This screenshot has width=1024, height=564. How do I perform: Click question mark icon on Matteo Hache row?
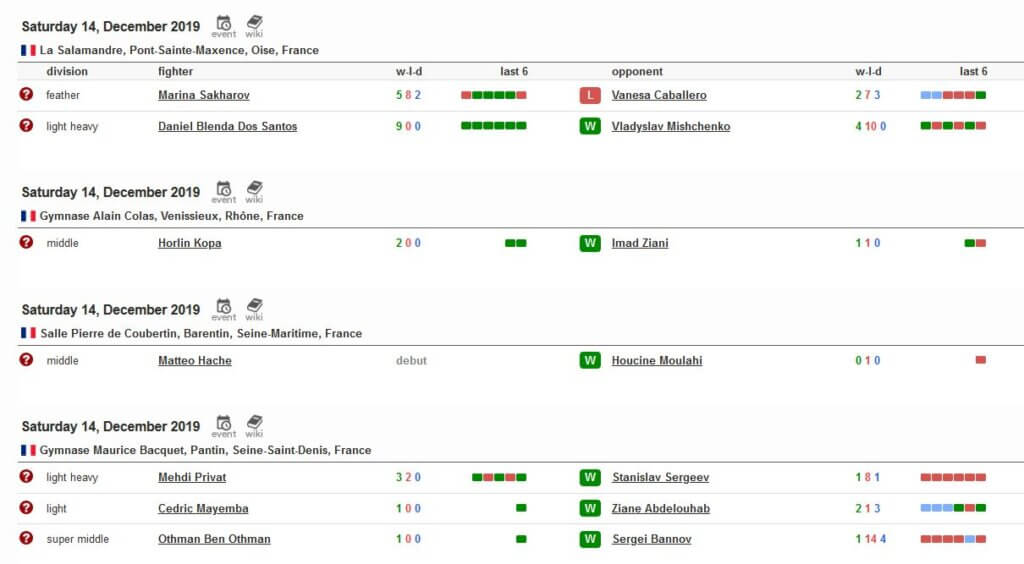[27, 359]
